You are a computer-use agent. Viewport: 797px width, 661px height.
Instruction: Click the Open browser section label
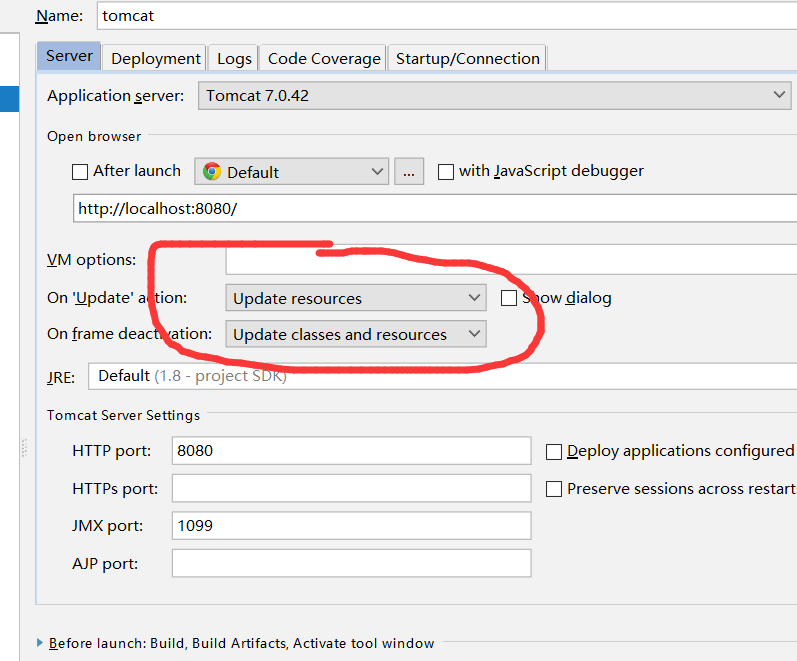[94, 137]
